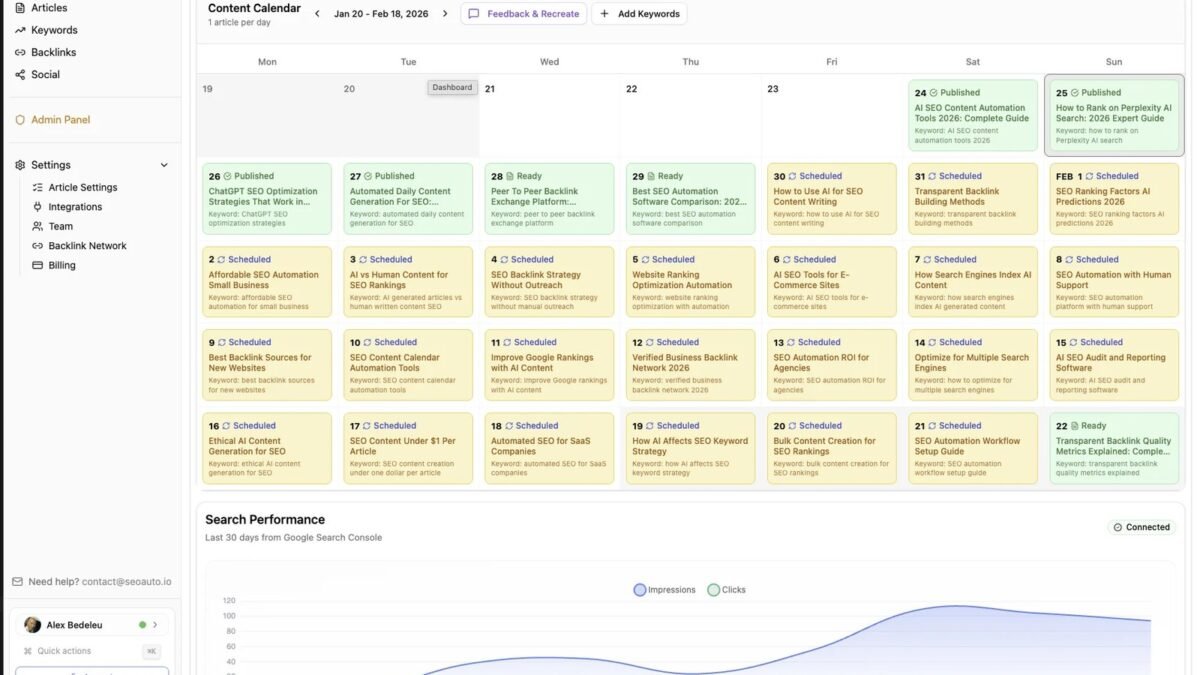1200x675 pixels.
Task: Click the Social share icon
Action: [x=20, y=74]
